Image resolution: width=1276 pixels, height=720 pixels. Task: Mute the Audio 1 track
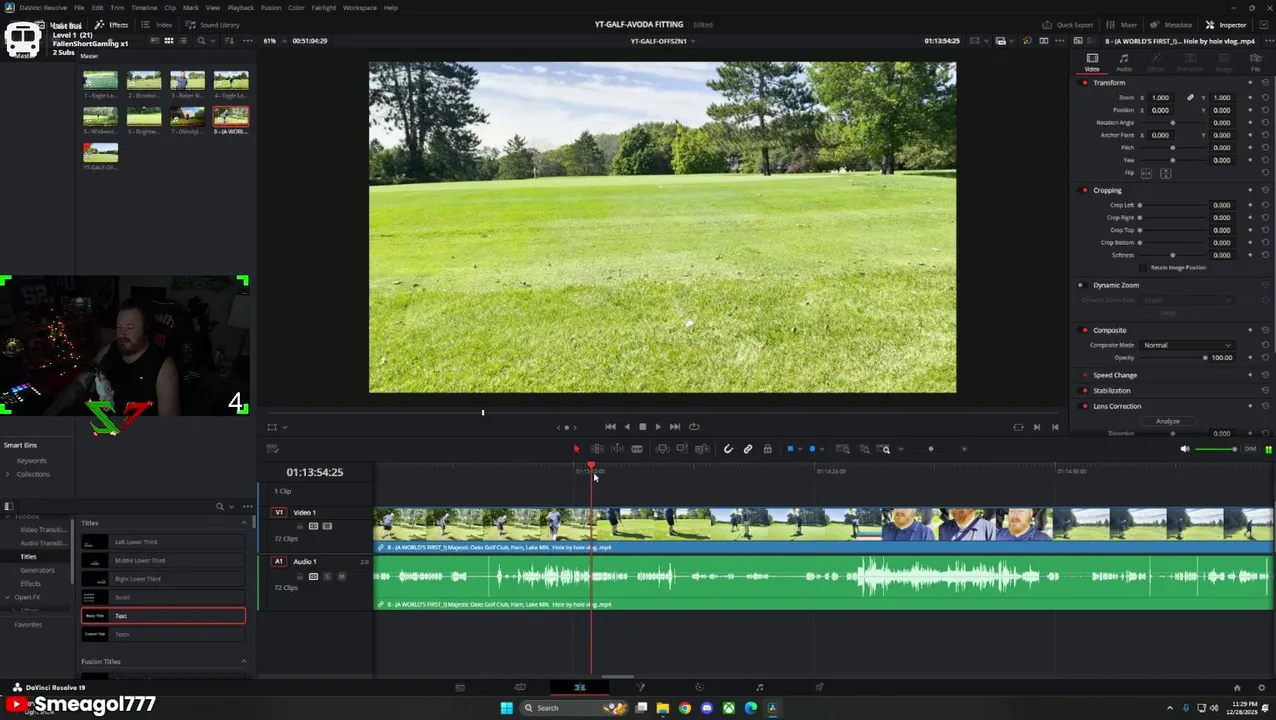pyautogui.click(x=341, y=577)
